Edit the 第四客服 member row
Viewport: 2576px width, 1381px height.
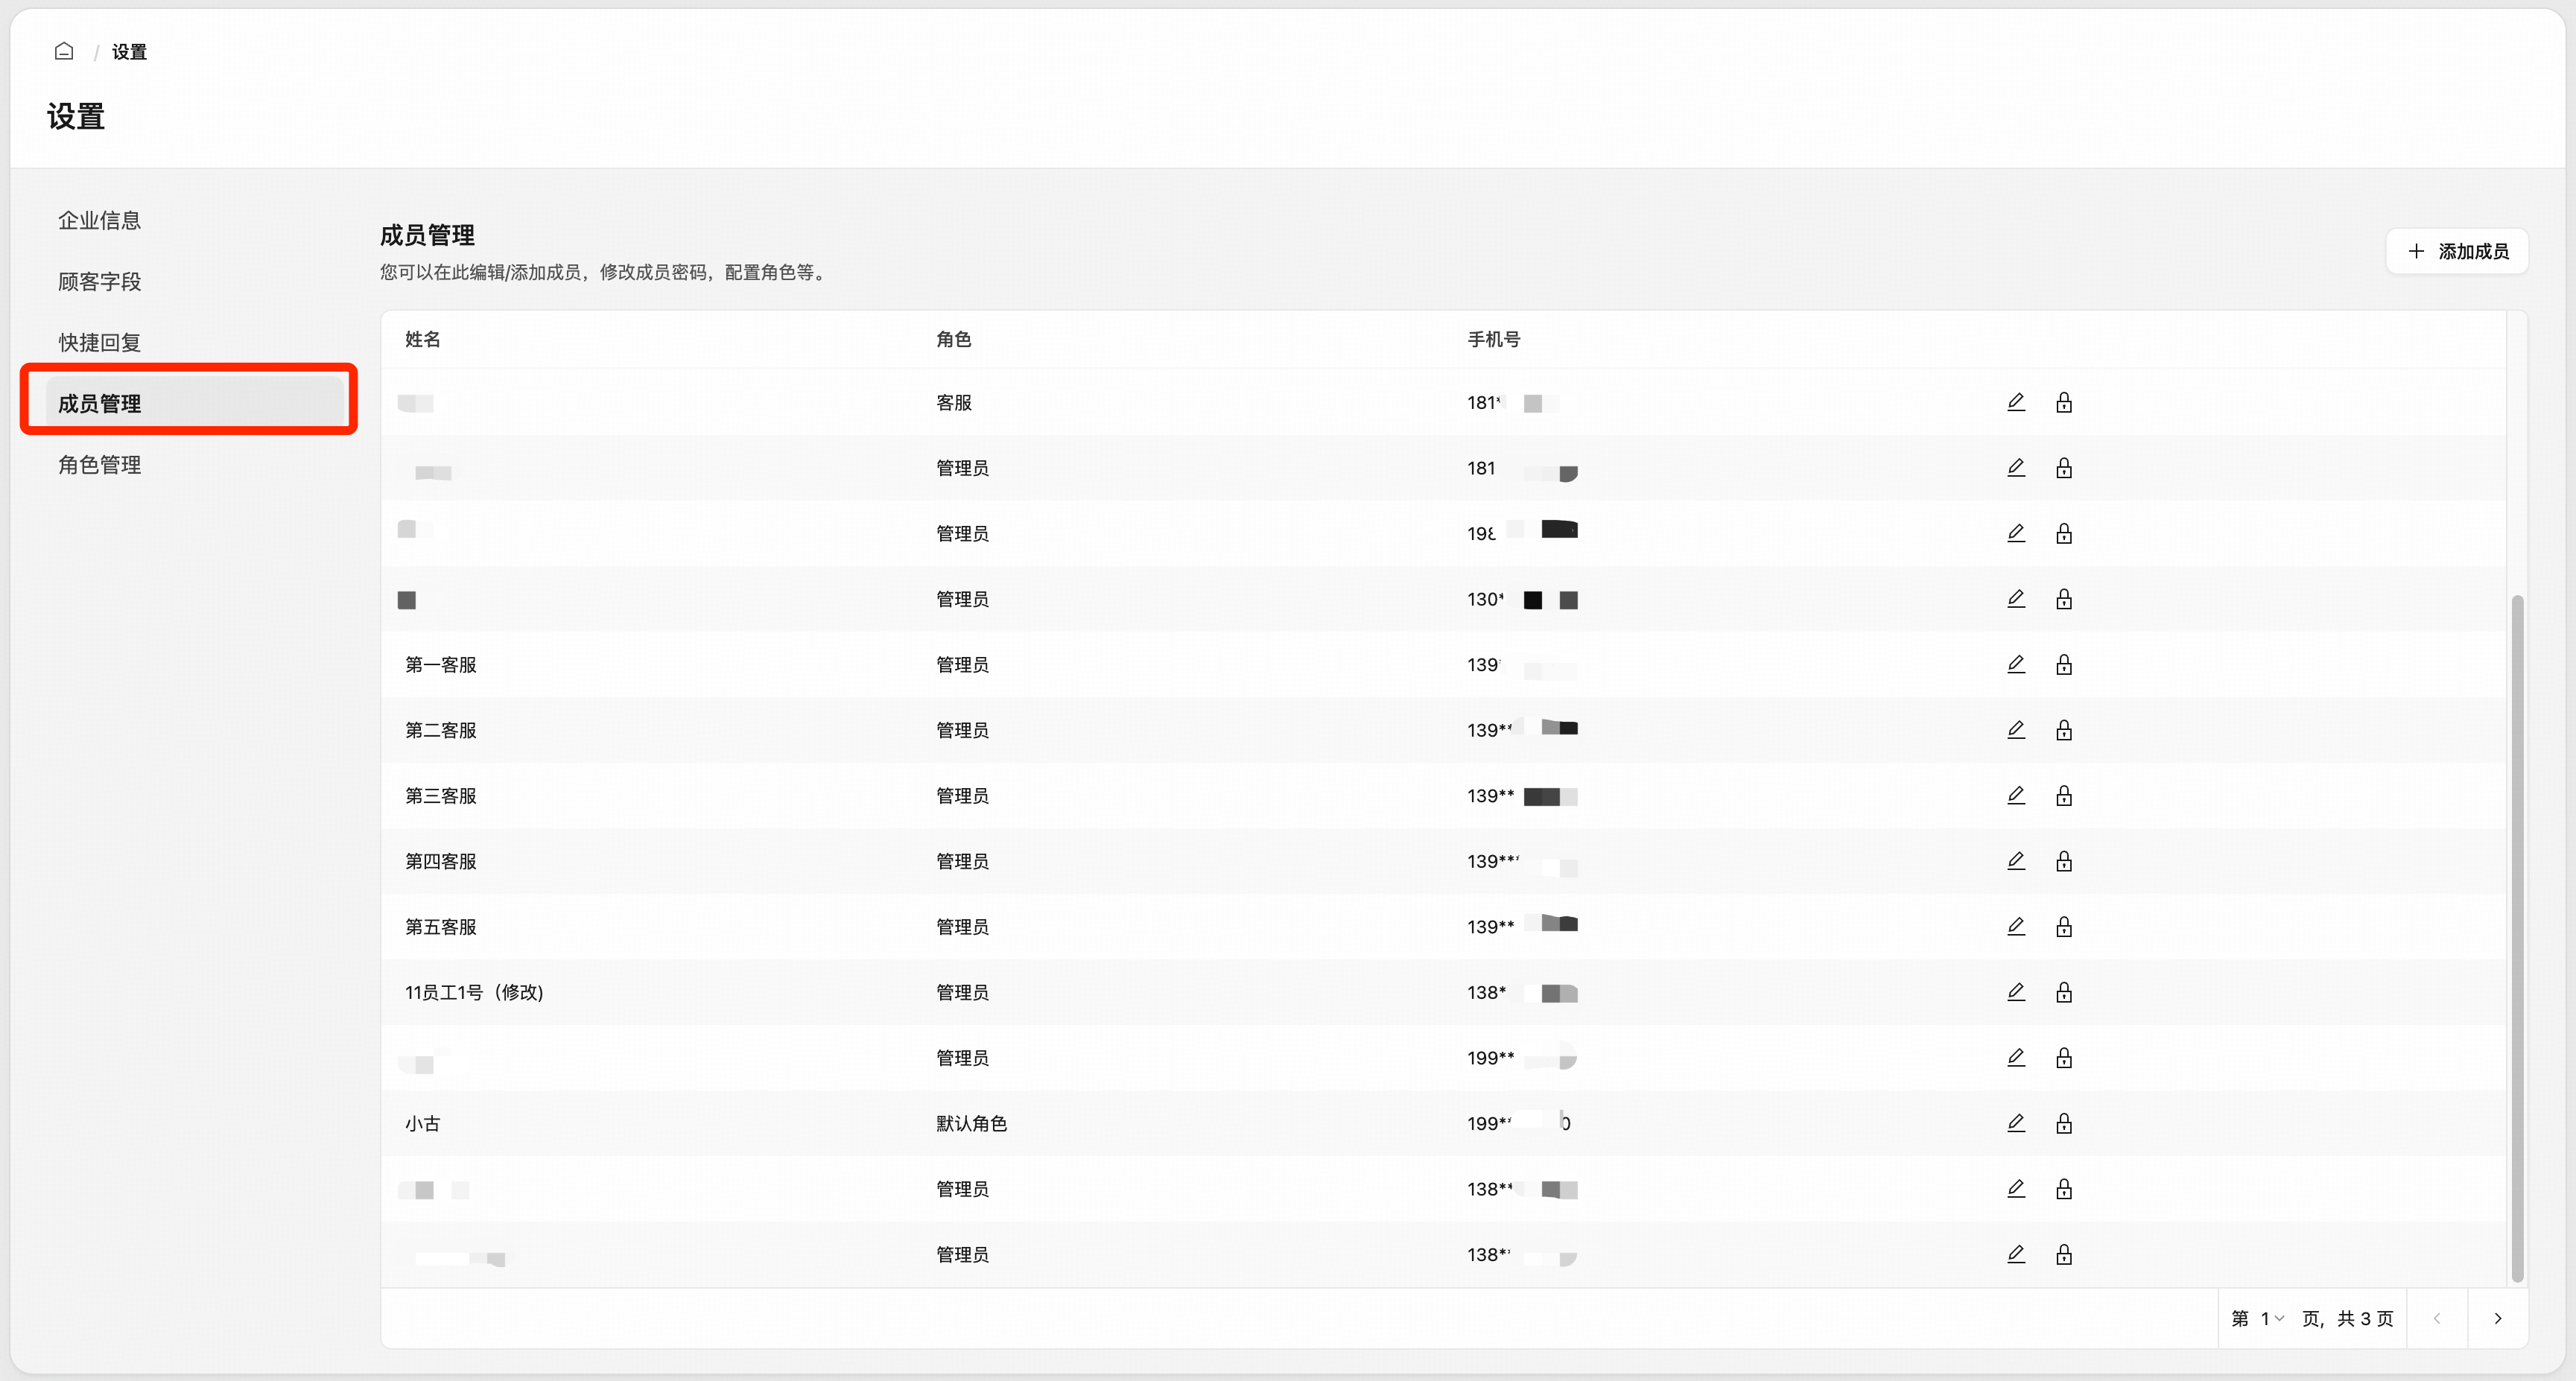tap(2015, 861)
